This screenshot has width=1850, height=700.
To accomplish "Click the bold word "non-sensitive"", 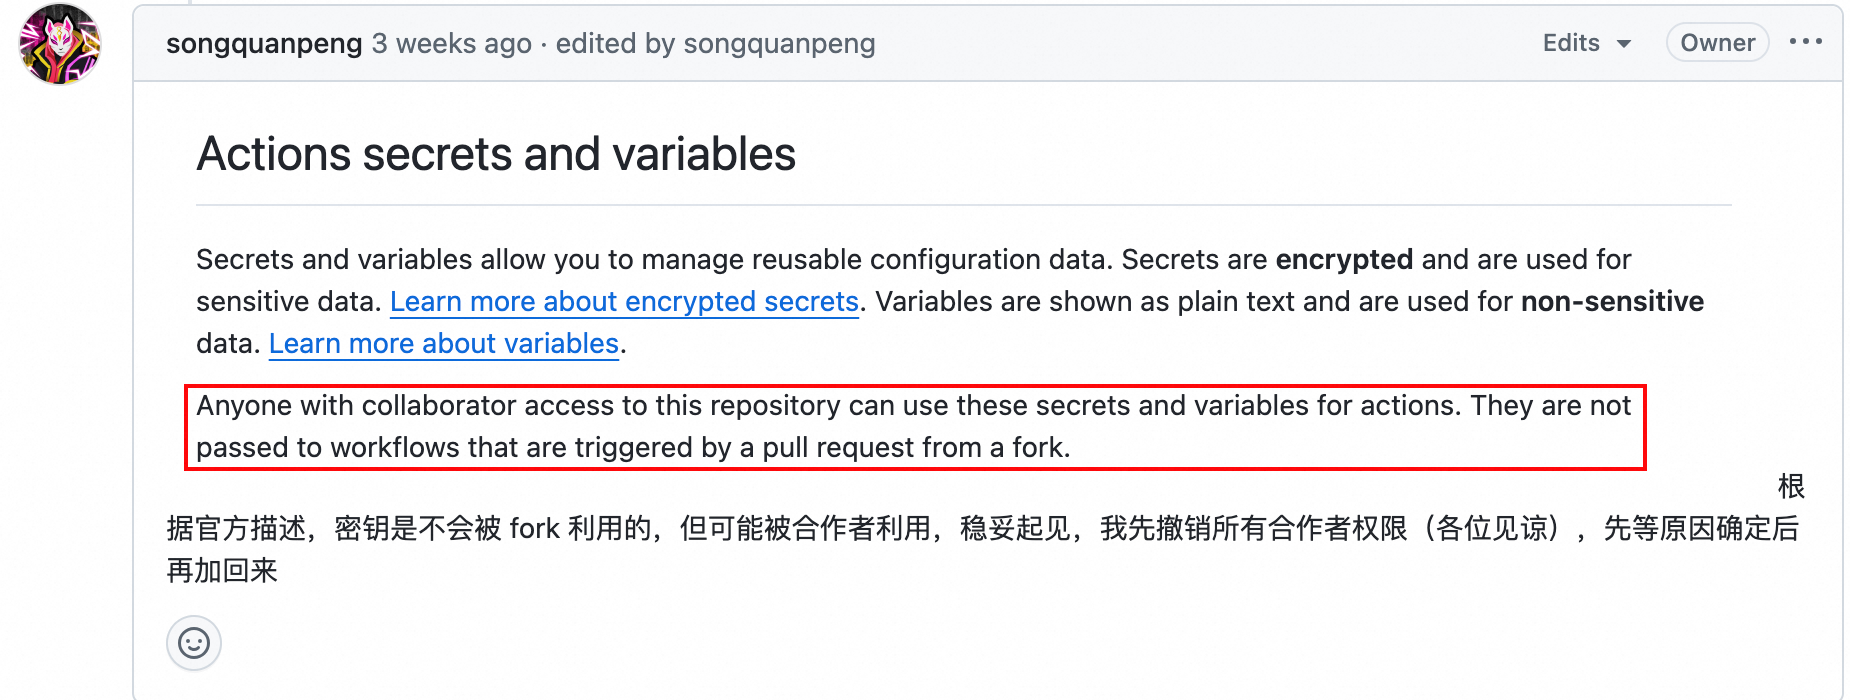I will coord(1612,302).
